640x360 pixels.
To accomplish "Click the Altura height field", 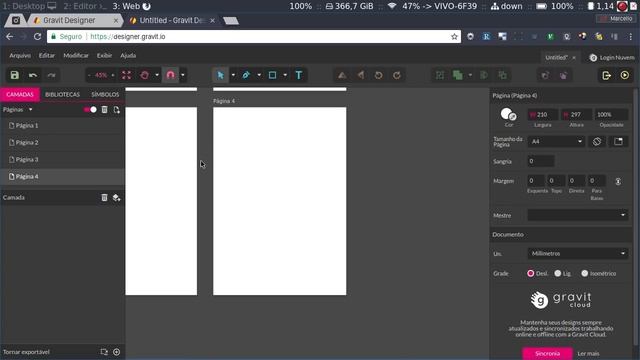I will [x=576, y=115].
